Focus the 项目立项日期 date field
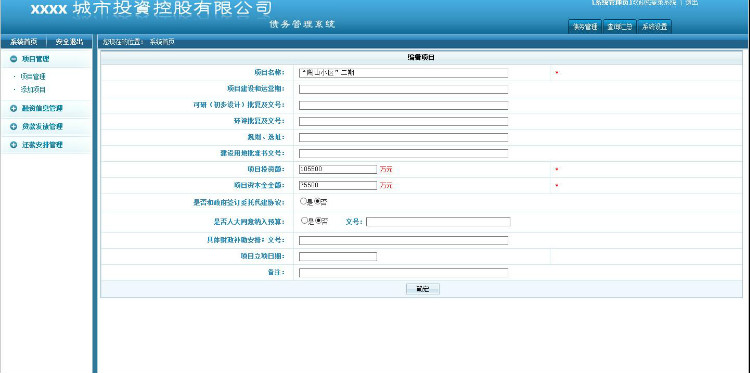750x373 pixels. (338, 256)
